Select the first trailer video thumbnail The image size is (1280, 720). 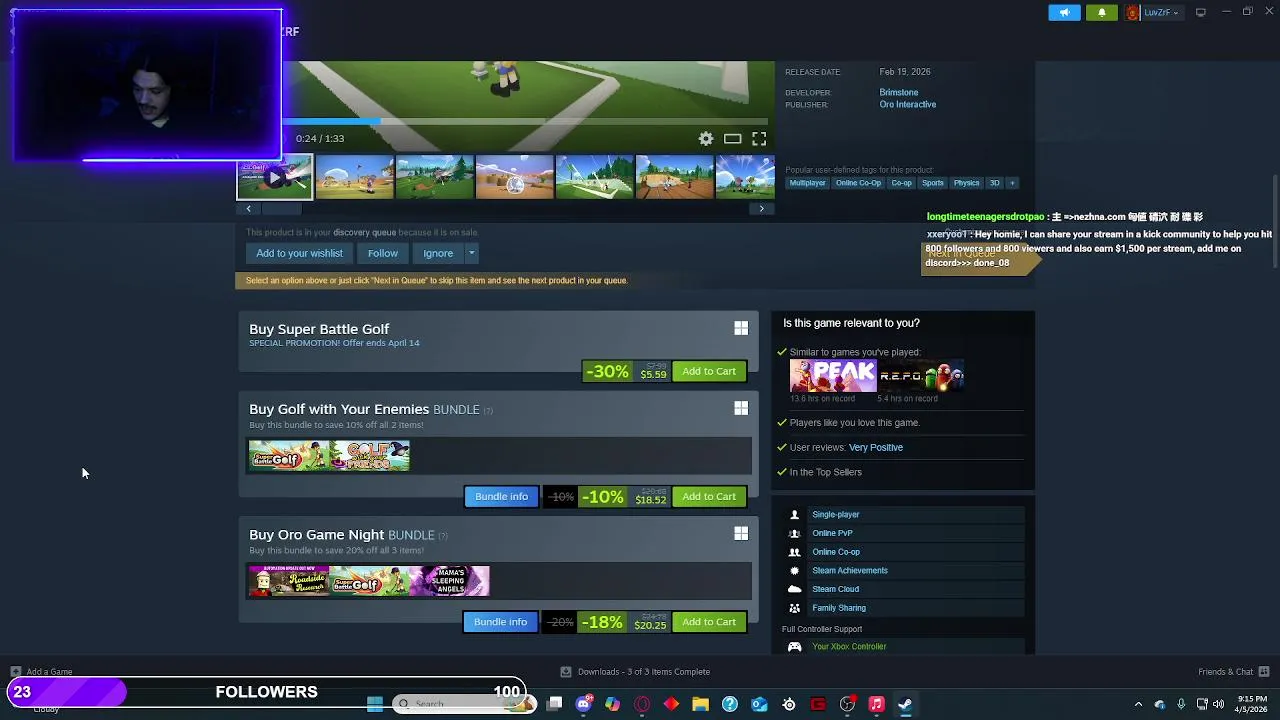(274, 177)
